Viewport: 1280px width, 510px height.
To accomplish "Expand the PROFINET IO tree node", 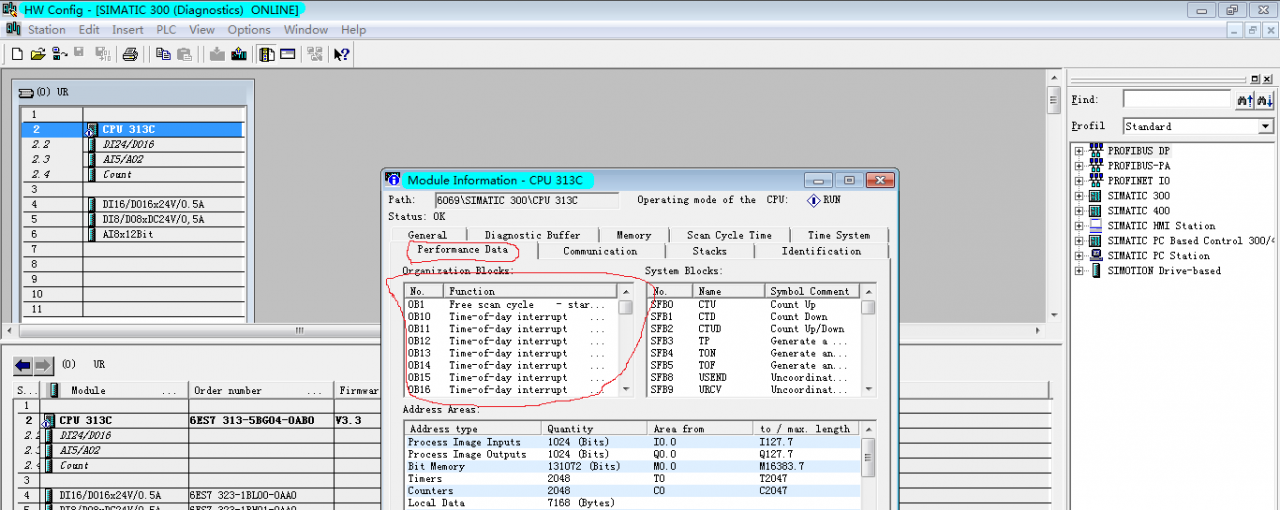I will pos(1079,181).
